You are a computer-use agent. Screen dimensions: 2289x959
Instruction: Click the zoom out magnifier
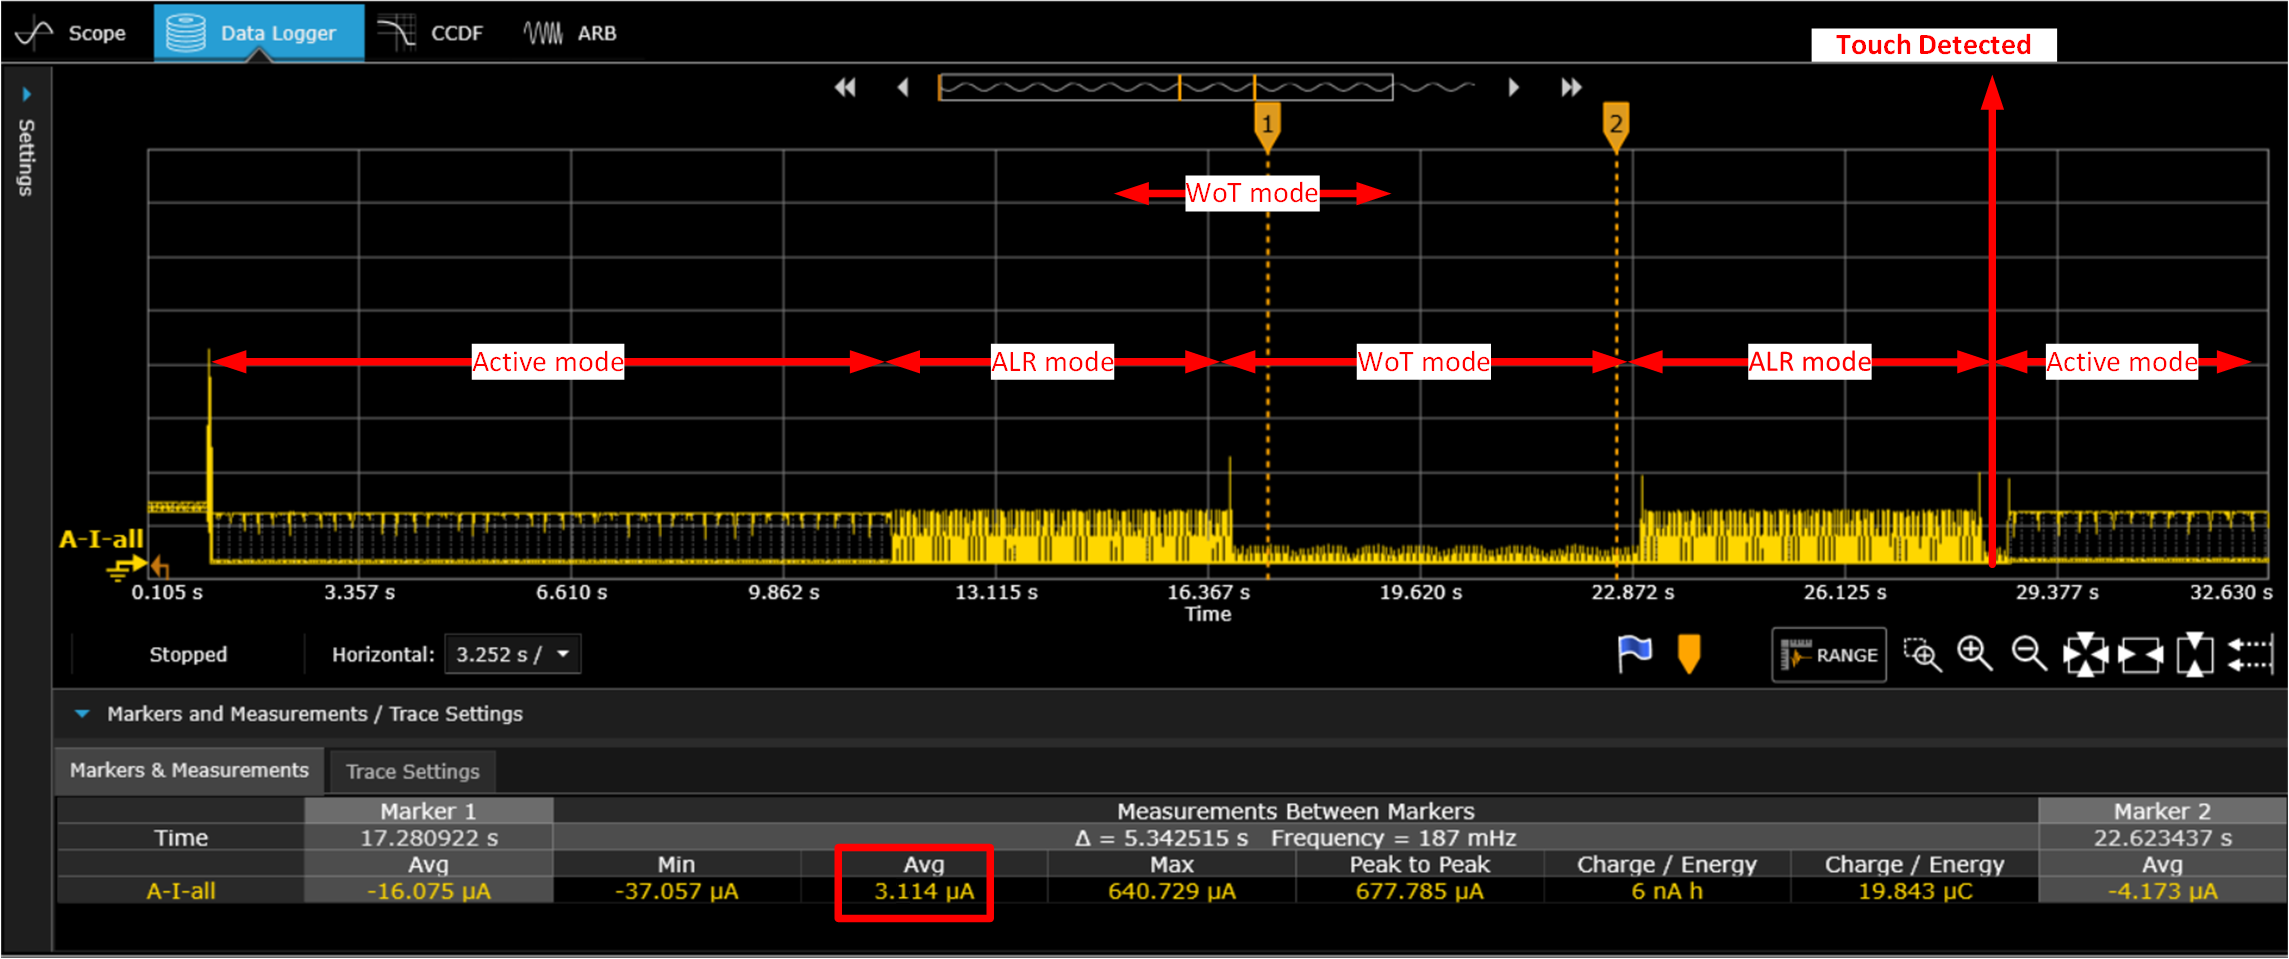point(2029,654)
